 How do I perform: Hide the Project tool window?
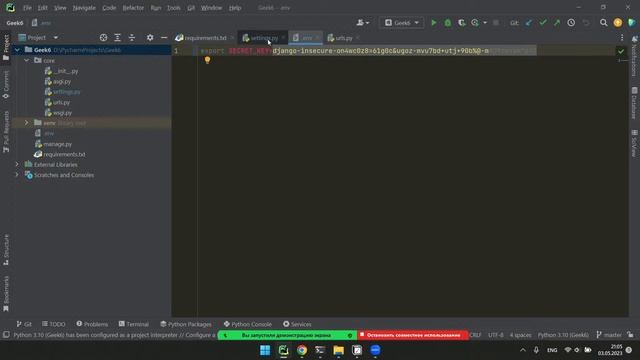click(x=164, y=38)
